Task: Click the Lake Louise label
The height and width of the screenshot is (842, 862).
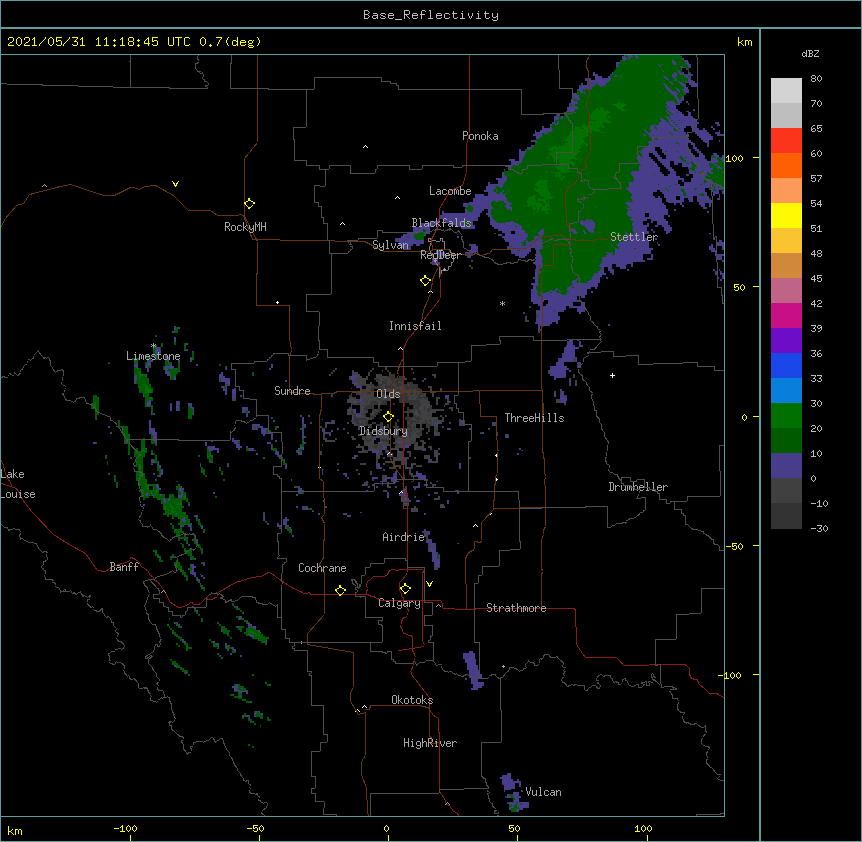Action: pos(18,484)
